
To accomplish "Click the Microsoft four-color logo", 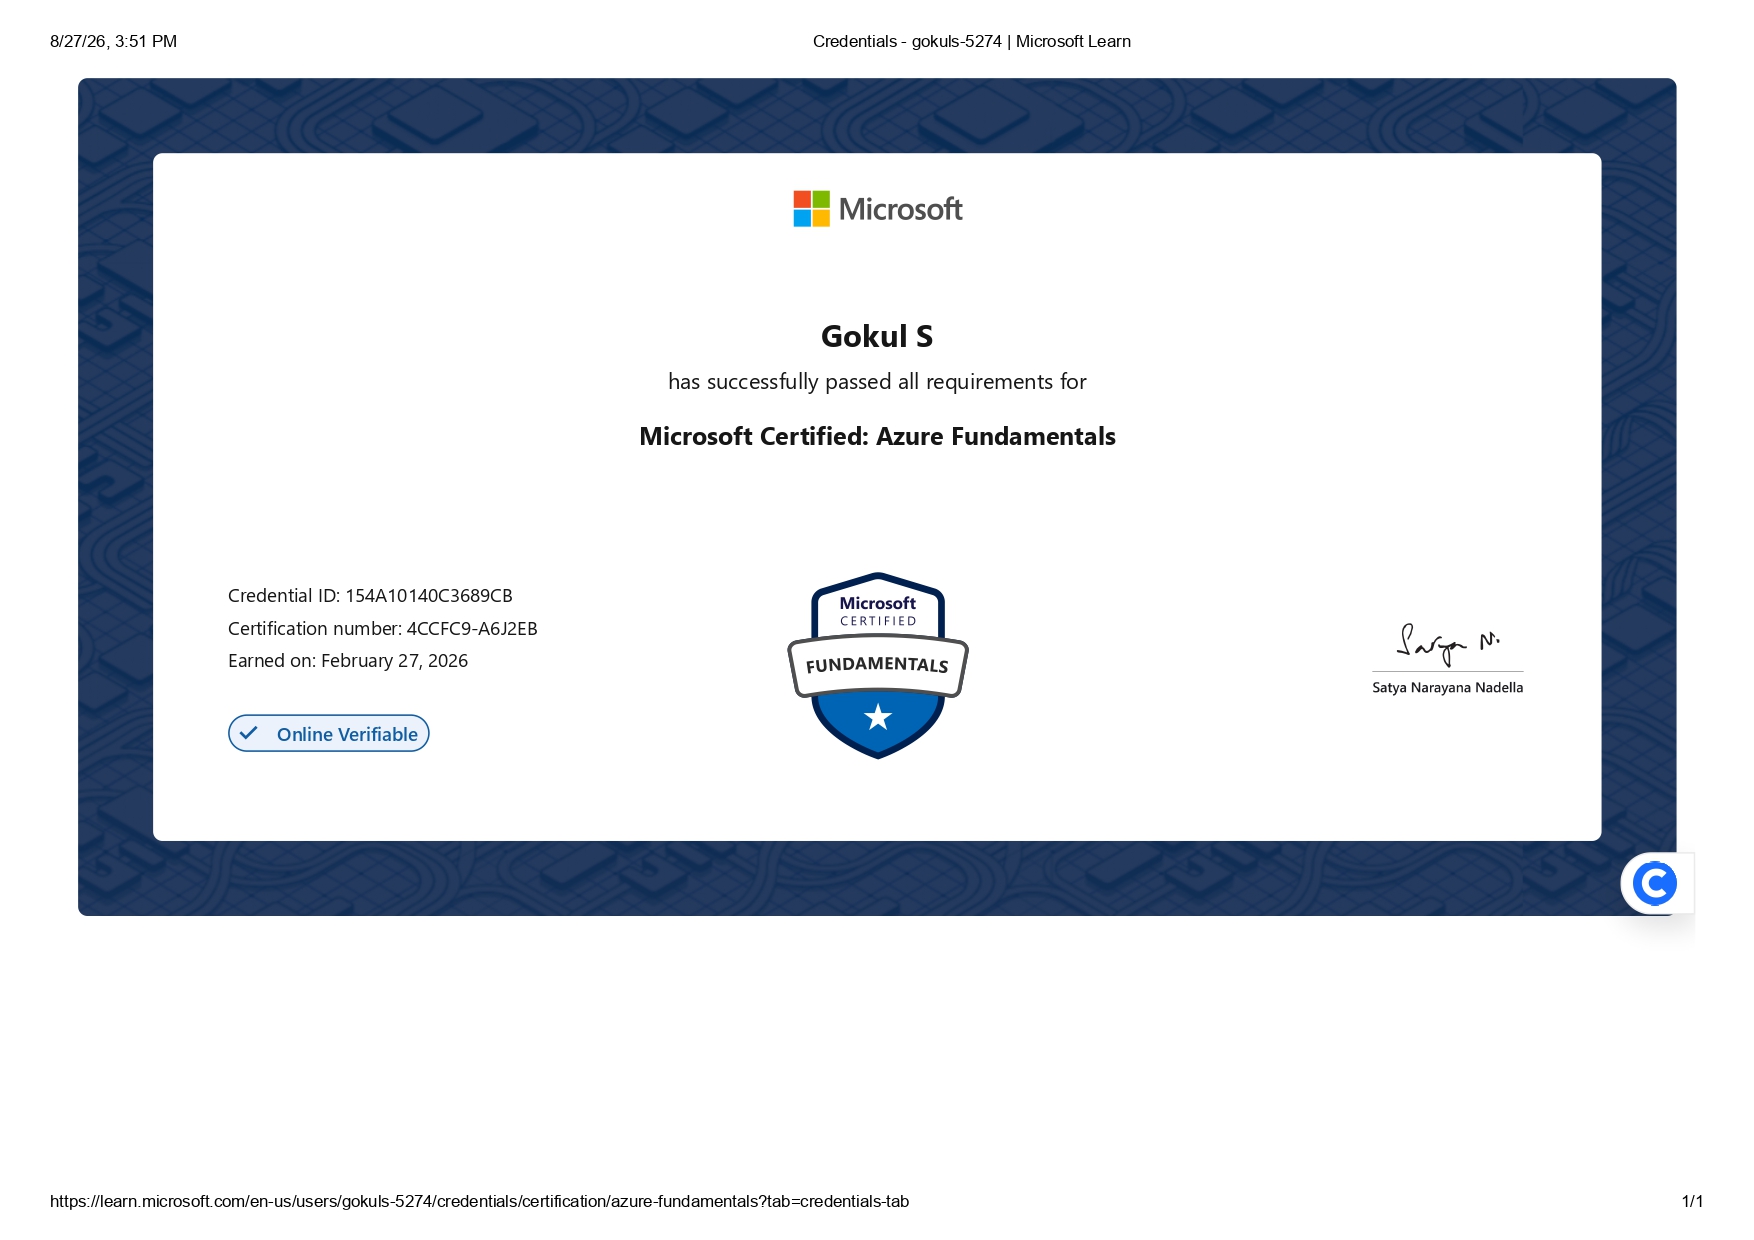I will coord(811,209).
